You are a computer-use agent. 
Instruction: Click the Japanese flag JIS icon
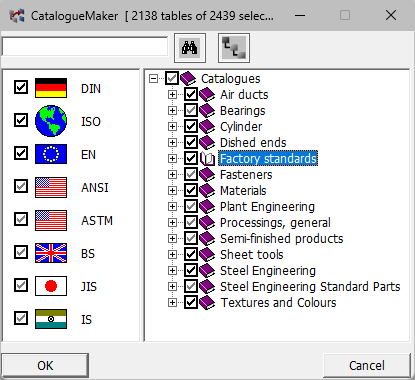tap(51, 286)
